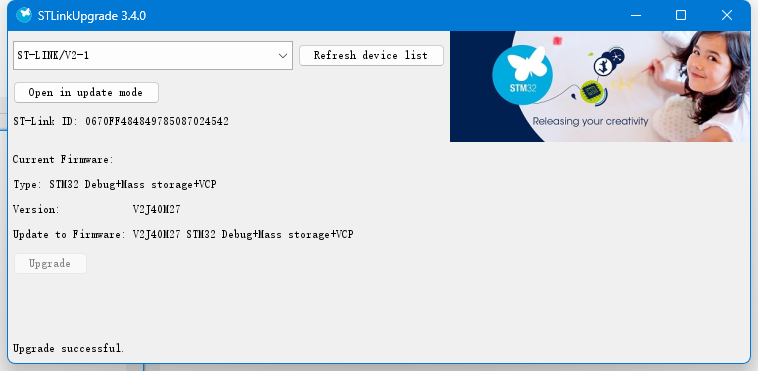Click the greyed-out Upgrade button

[50, 264]
